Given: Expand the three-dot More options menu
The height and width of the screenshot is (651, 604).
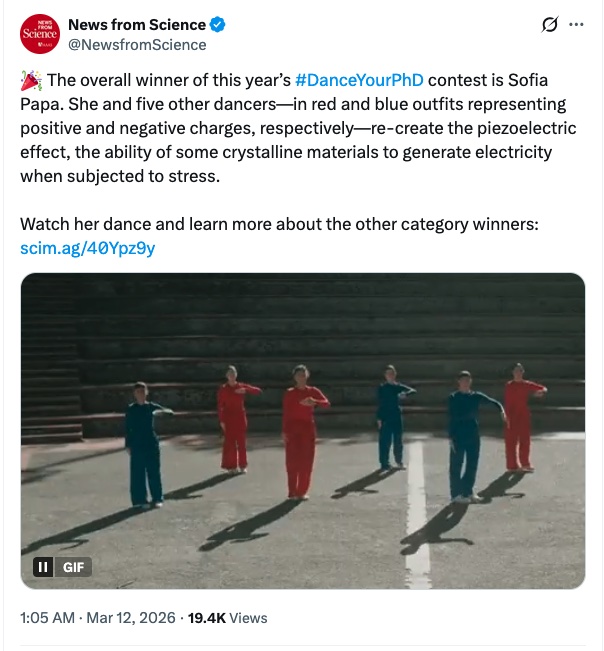Looking at the screenshot, I should pyautogui.click(x=576, y=26).
